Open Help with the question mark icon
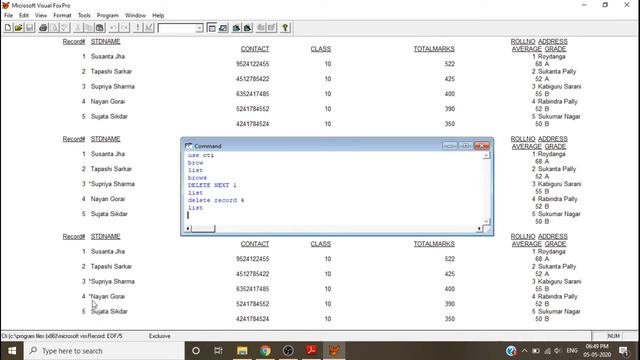Image resolution: width=640 pixels, height=360 pixels. point(285,28)
